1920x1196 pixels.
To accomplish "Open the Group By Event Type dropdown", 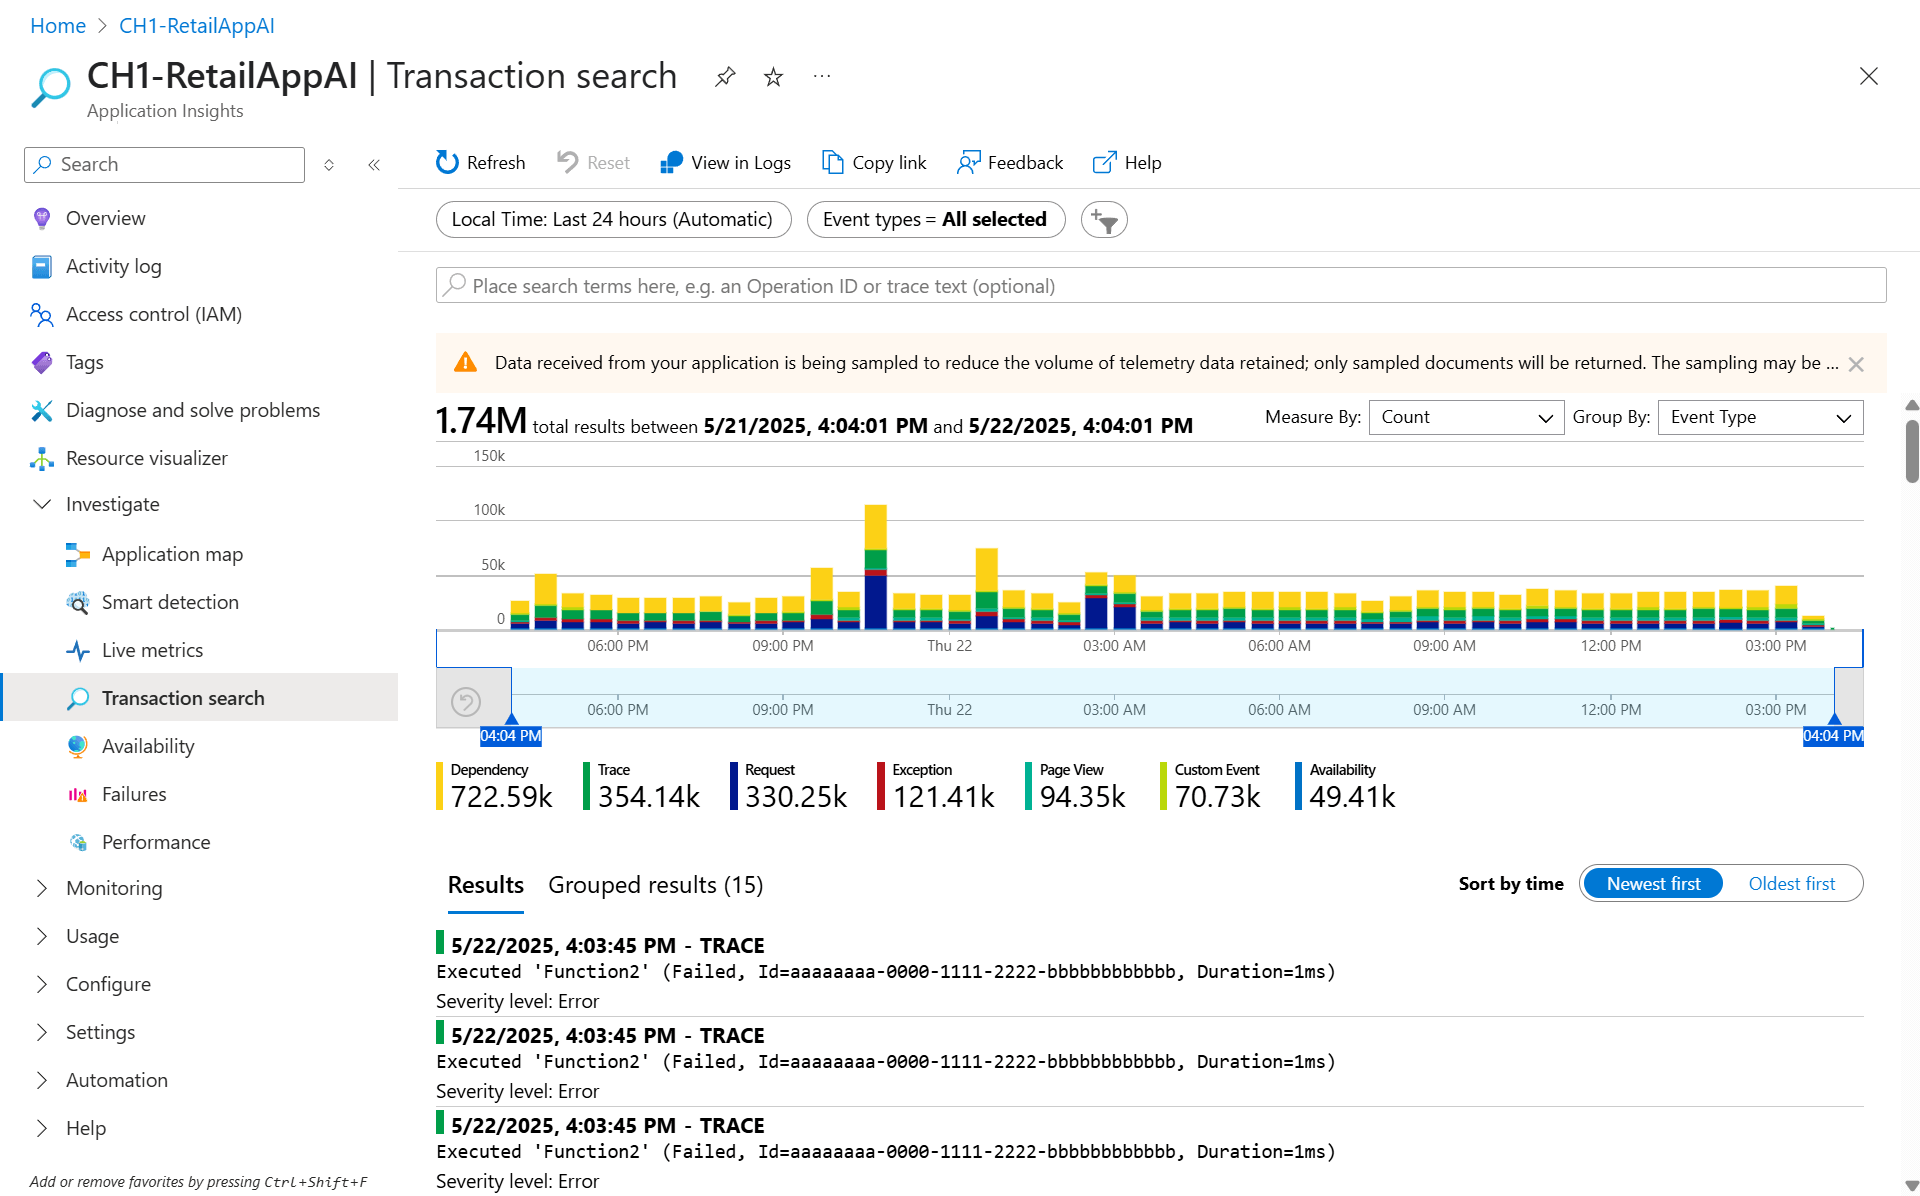I will click(x=1760, y=417).
